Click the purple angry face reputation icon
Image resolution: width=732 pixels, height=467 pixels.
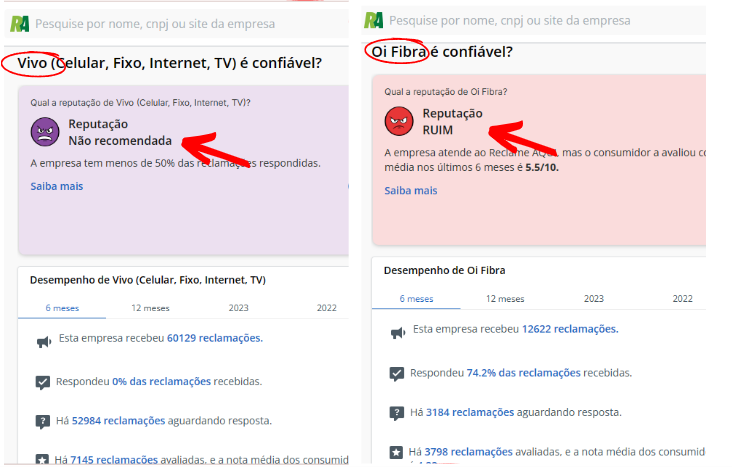click(x=45, y=132)
